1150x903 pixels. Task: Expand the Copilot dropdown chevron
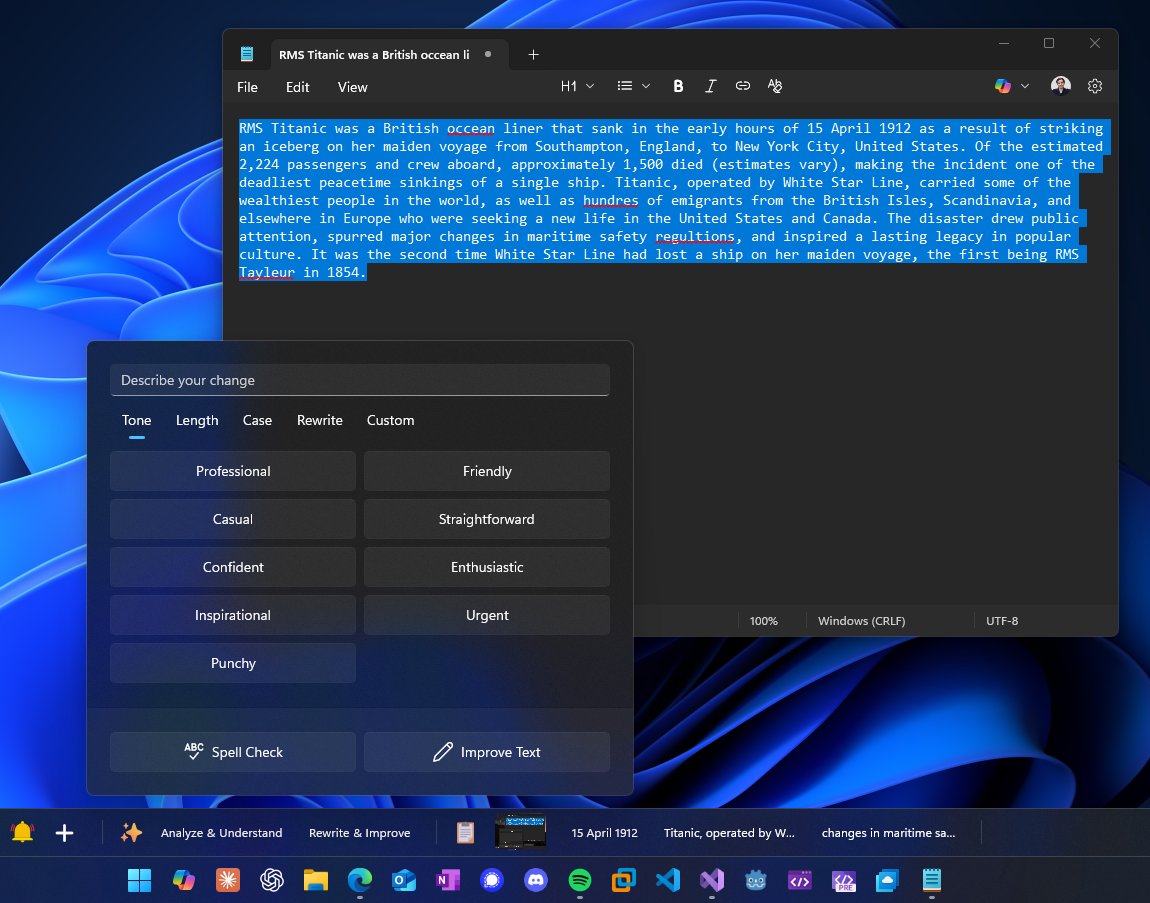pos(1025,87)
